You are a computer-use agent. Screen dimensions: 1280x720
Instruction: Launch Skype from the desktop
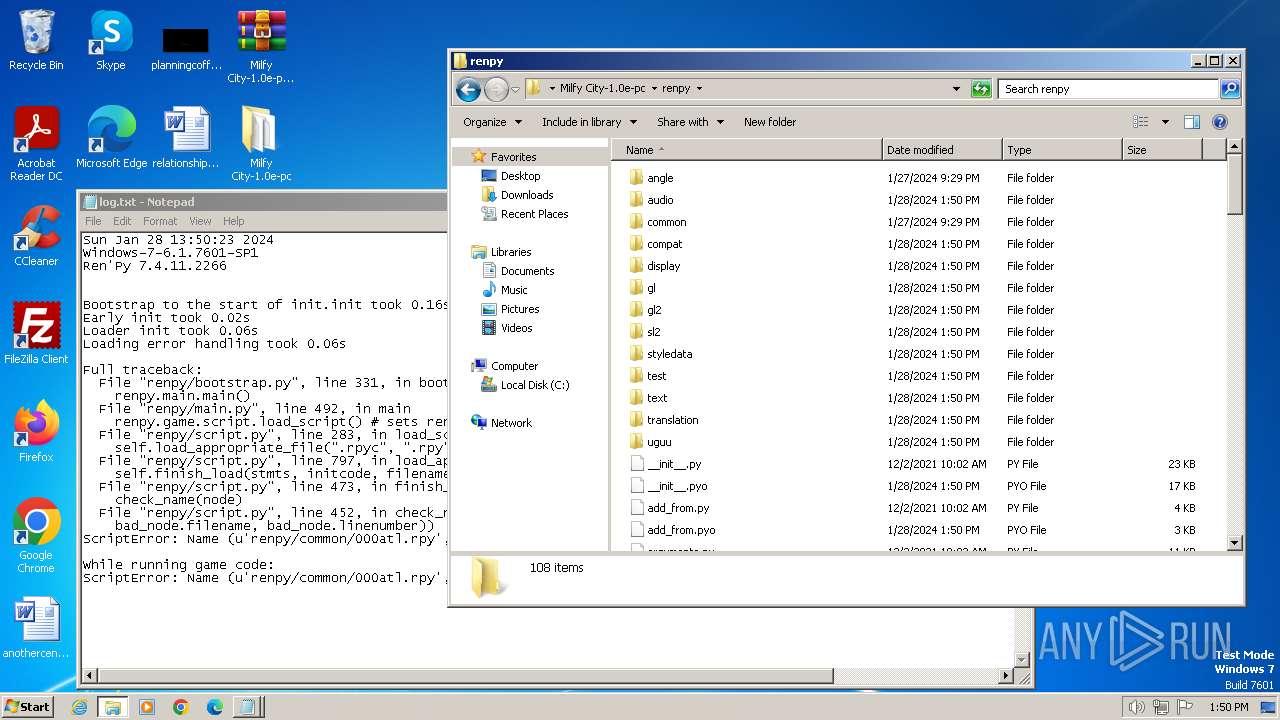[x=110, y=40]
